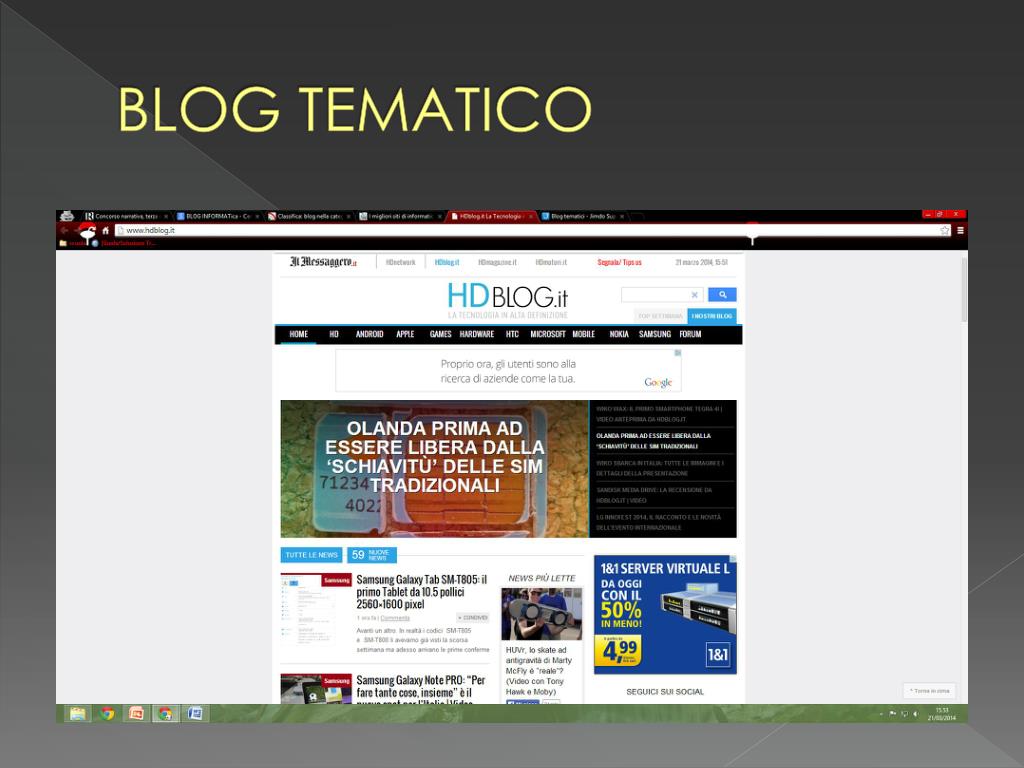The width and height of the screenshot is (1024, 768).
Task: Open the NOKIA navigation item
Action: pyautogui.click(x=619, y=334)
